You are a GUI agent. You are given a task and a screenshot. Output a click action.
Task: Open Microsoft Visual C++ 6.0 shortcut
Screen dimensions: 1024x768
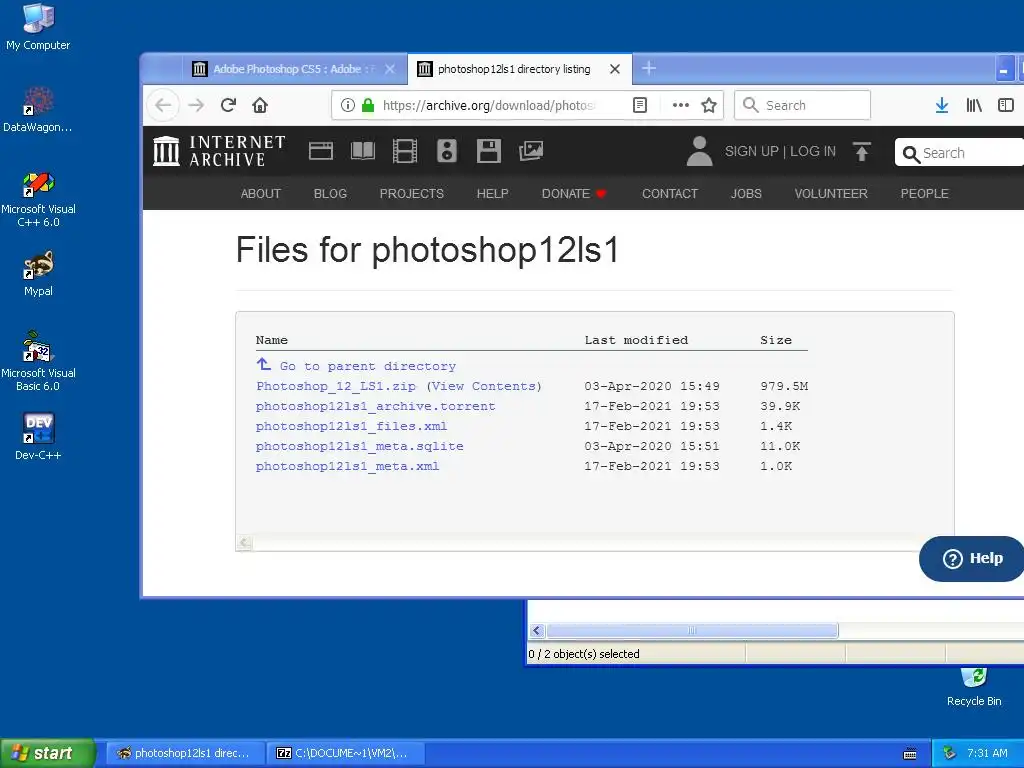38,199
